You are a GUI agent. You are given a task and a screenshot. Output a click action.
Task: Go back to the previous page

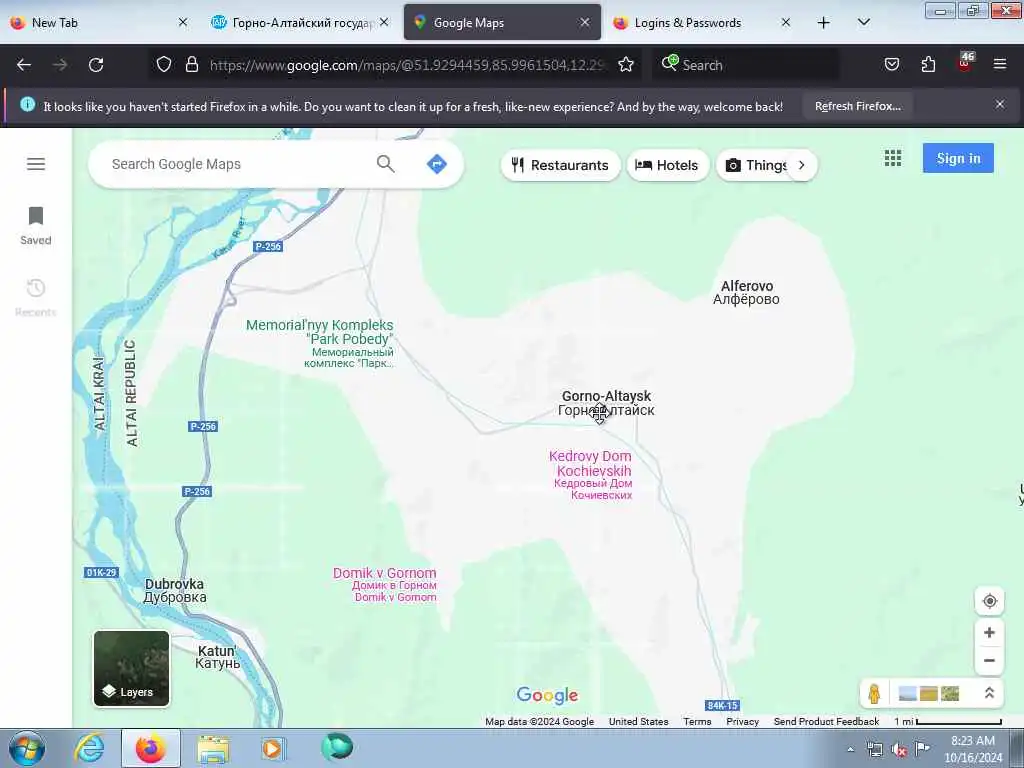24,65
